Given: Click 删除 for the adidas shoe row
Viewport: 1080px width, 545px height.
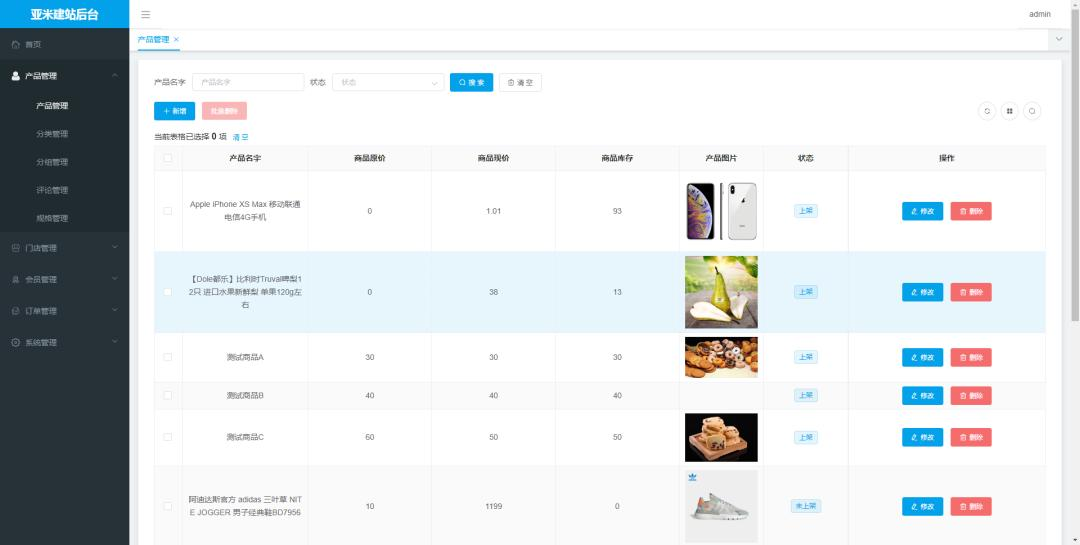Looking at the screenshot, I should point(971,506).
